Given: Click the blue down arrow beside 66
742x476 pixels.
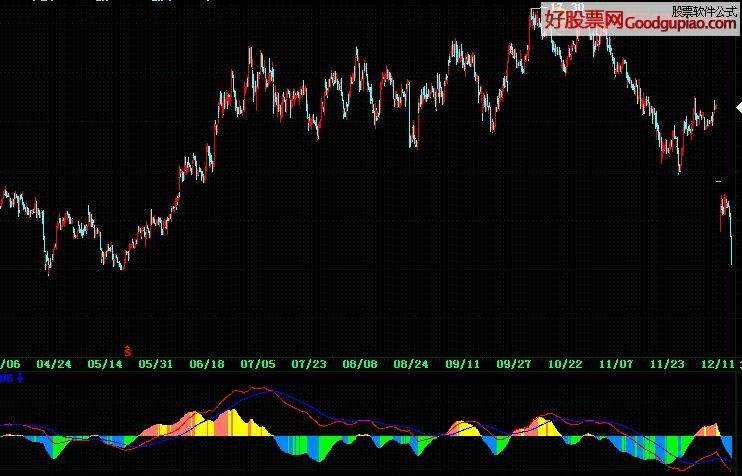Looking at the screenshot, I should [x=20, y=378].
